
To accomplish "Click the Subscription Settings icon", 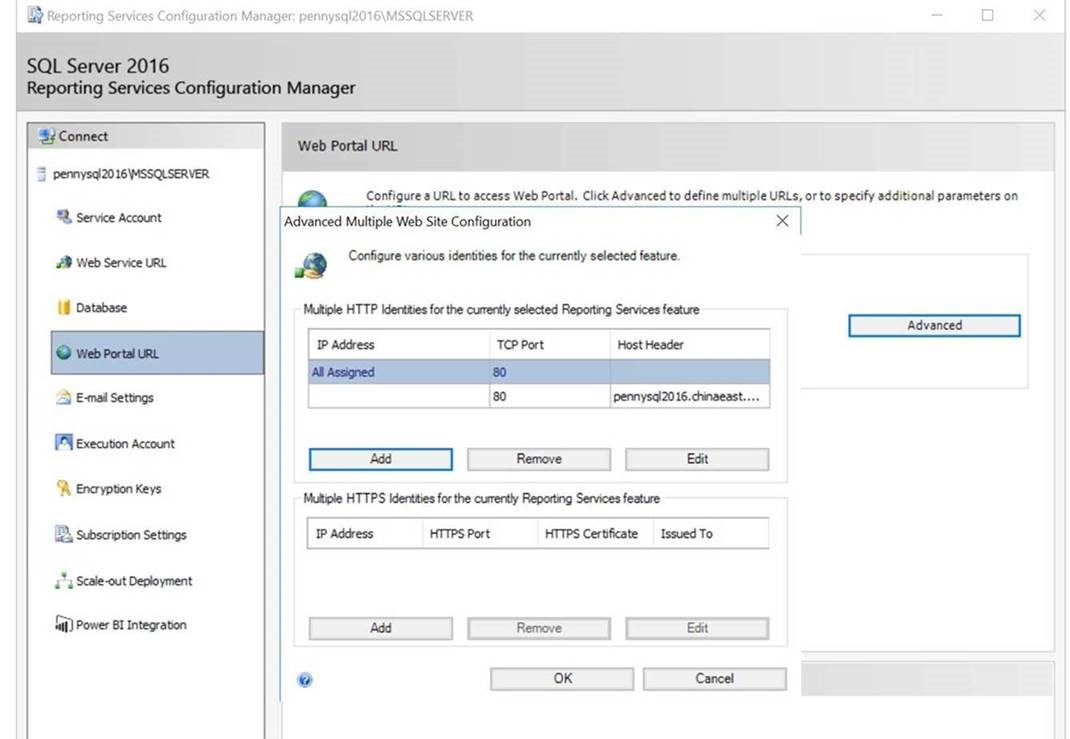I will coord(64,535).
